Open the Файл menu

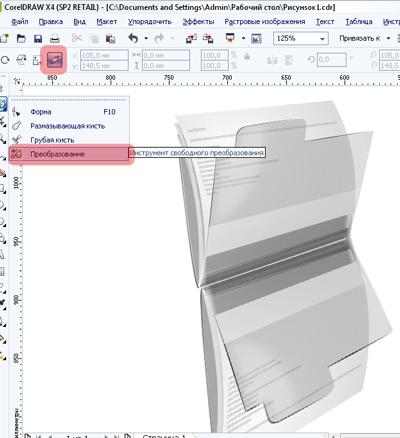[x=20, y=22]
